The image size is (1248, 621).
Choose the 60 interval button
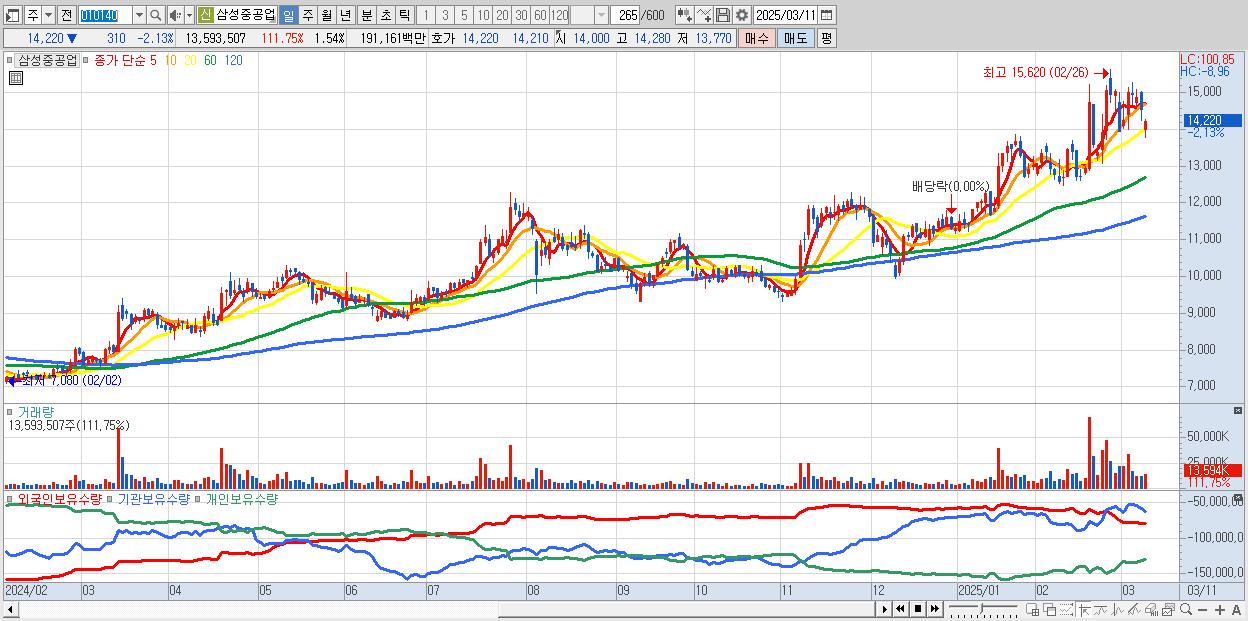(540, 15)
